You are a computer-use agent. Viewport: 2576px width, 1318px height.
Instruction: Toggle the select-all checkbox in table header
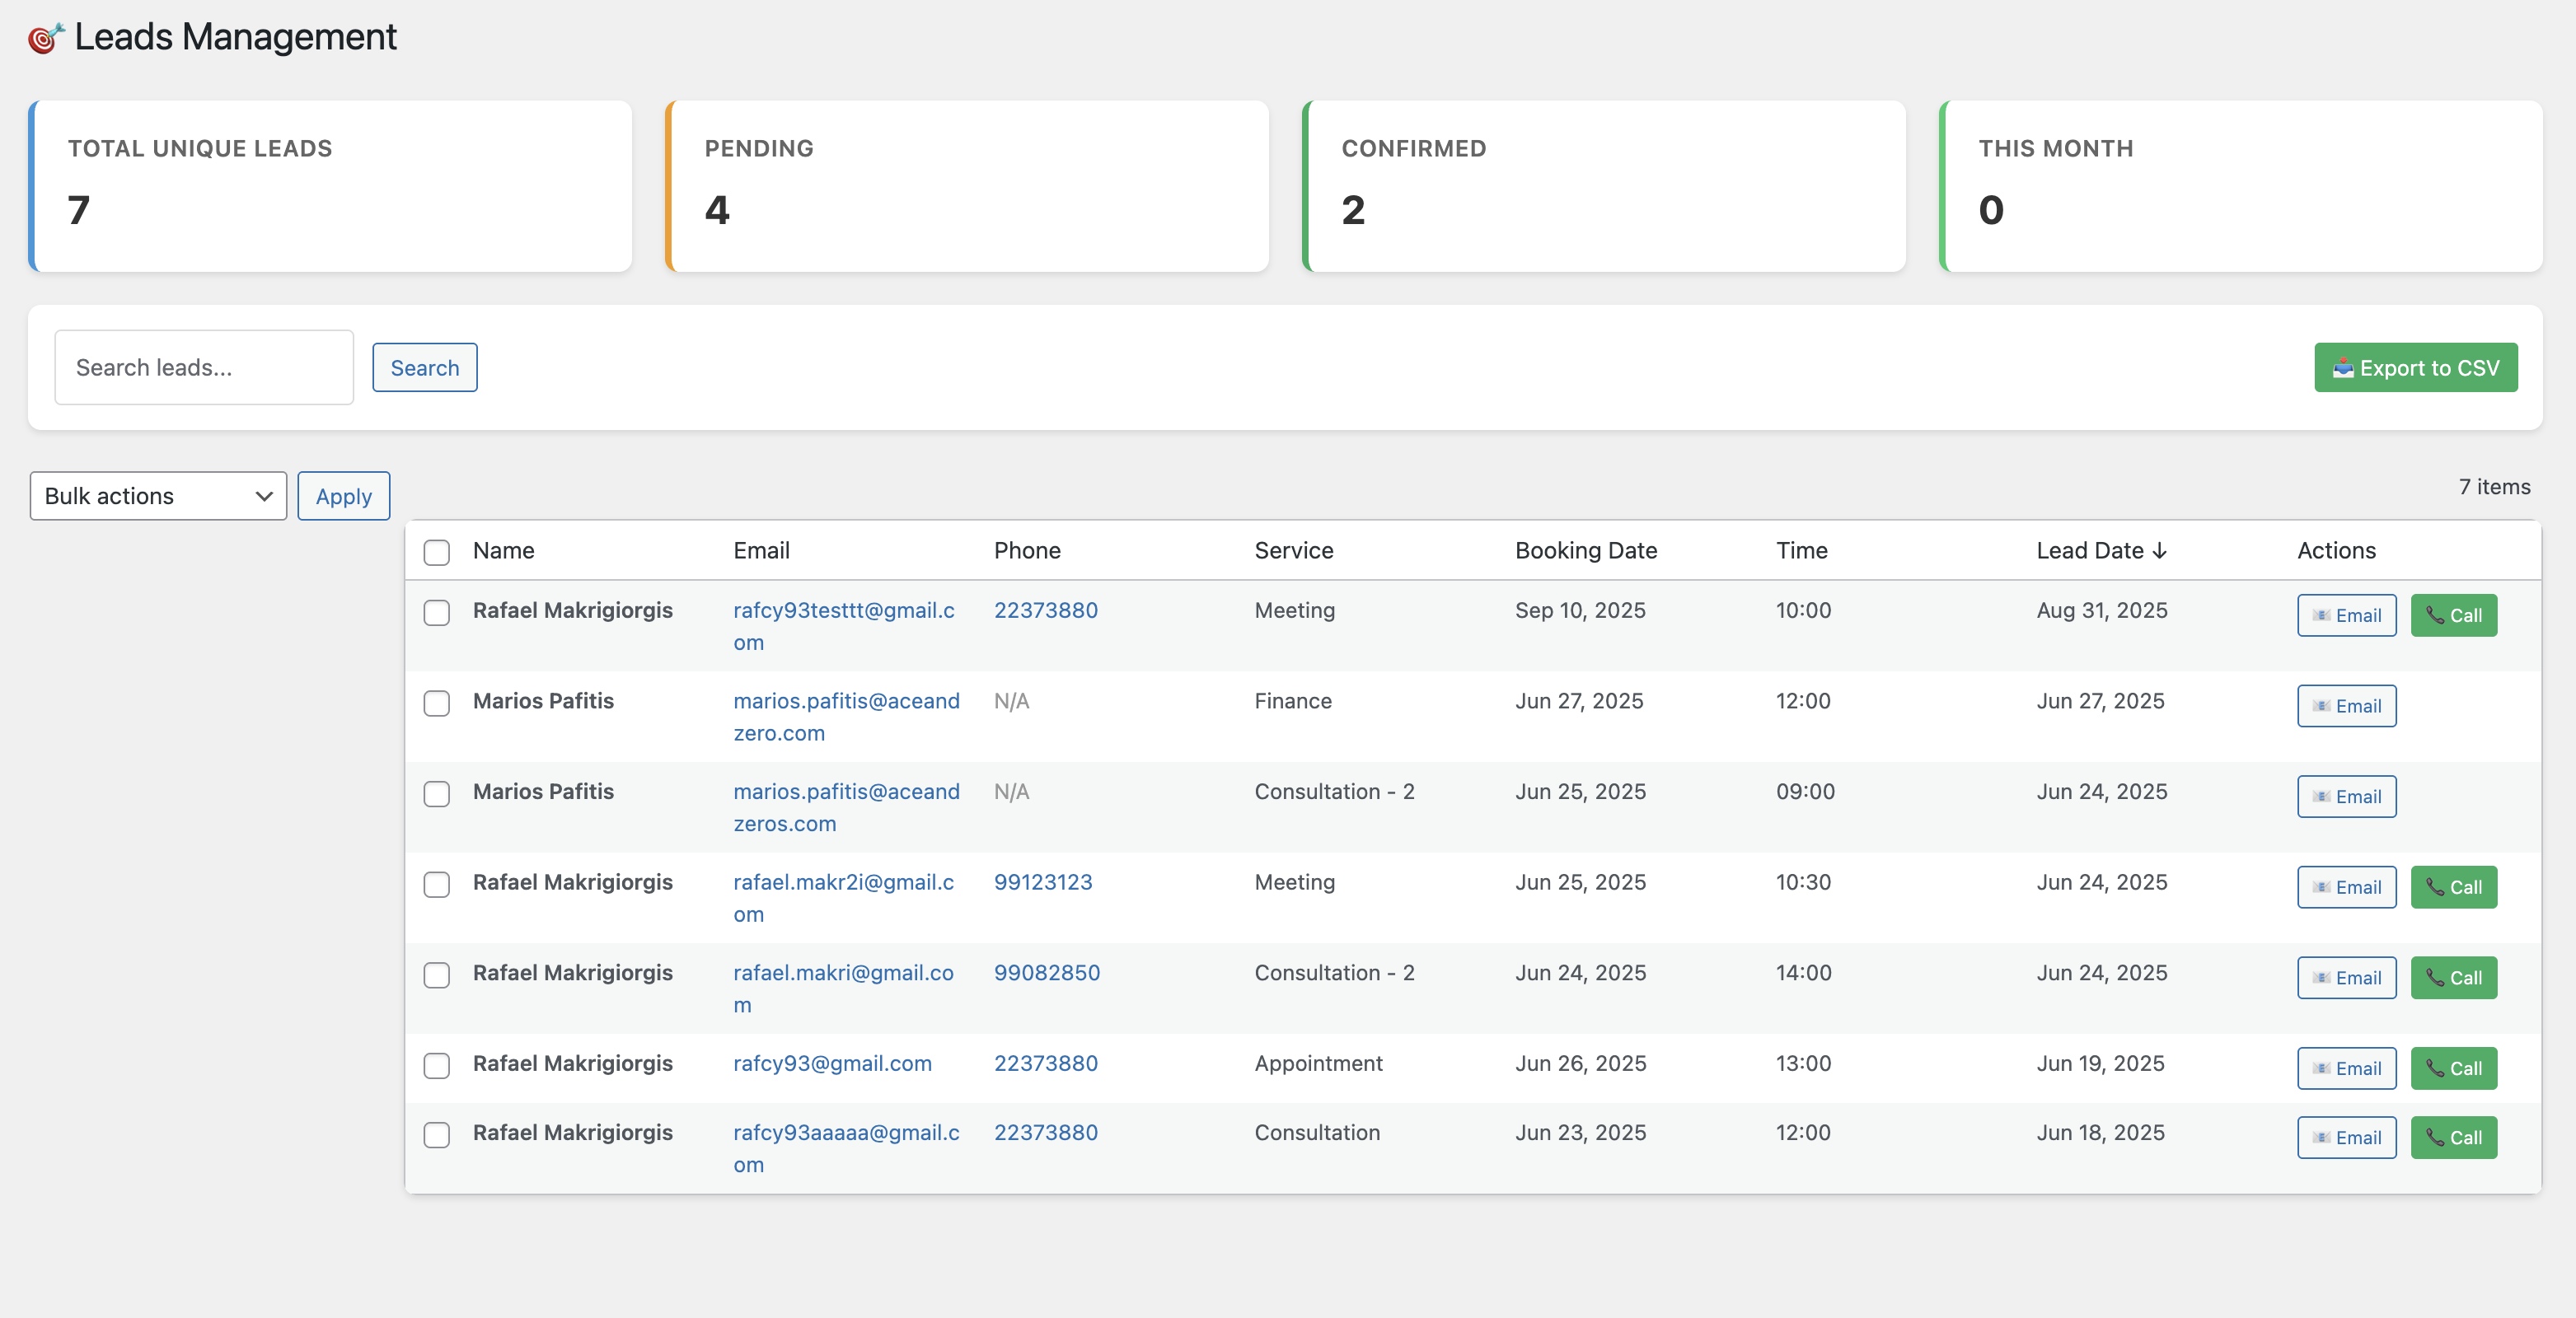click(x=436, y=552)
